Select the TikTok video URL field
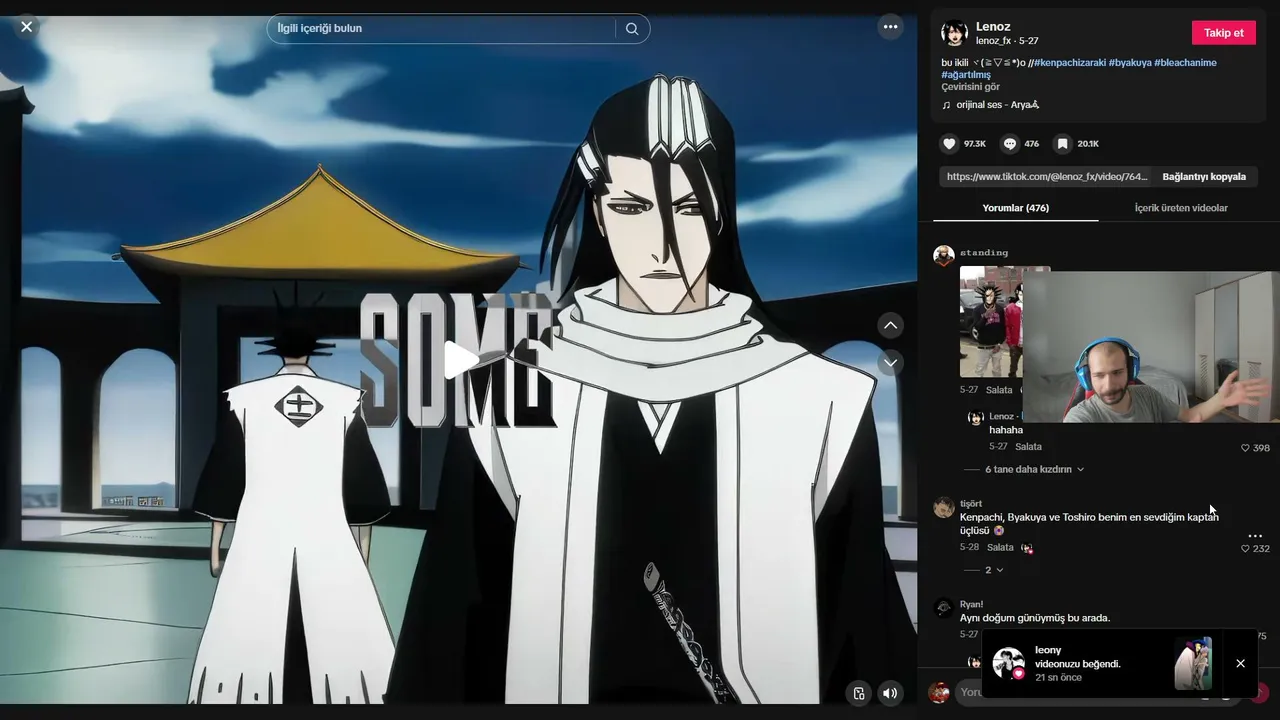Screen dimensions: 1280x720 1045,177
